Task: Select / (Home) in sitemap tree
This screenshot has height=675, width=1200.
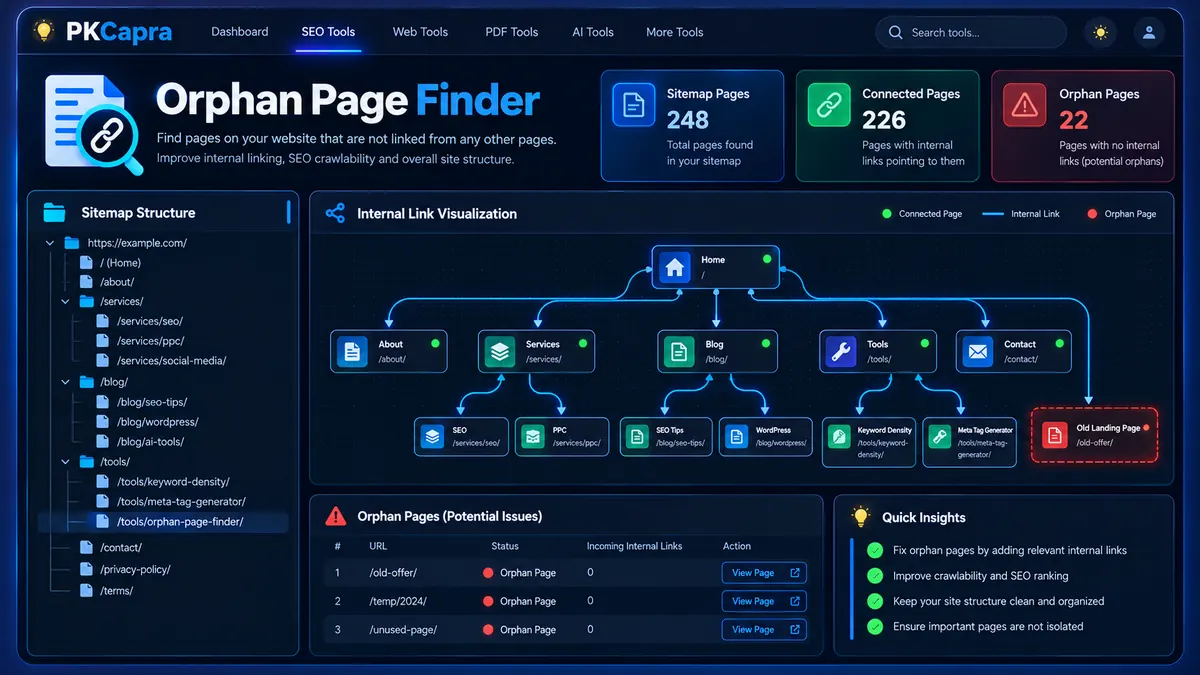Action: pyautogui.click(x=120, y=262)
